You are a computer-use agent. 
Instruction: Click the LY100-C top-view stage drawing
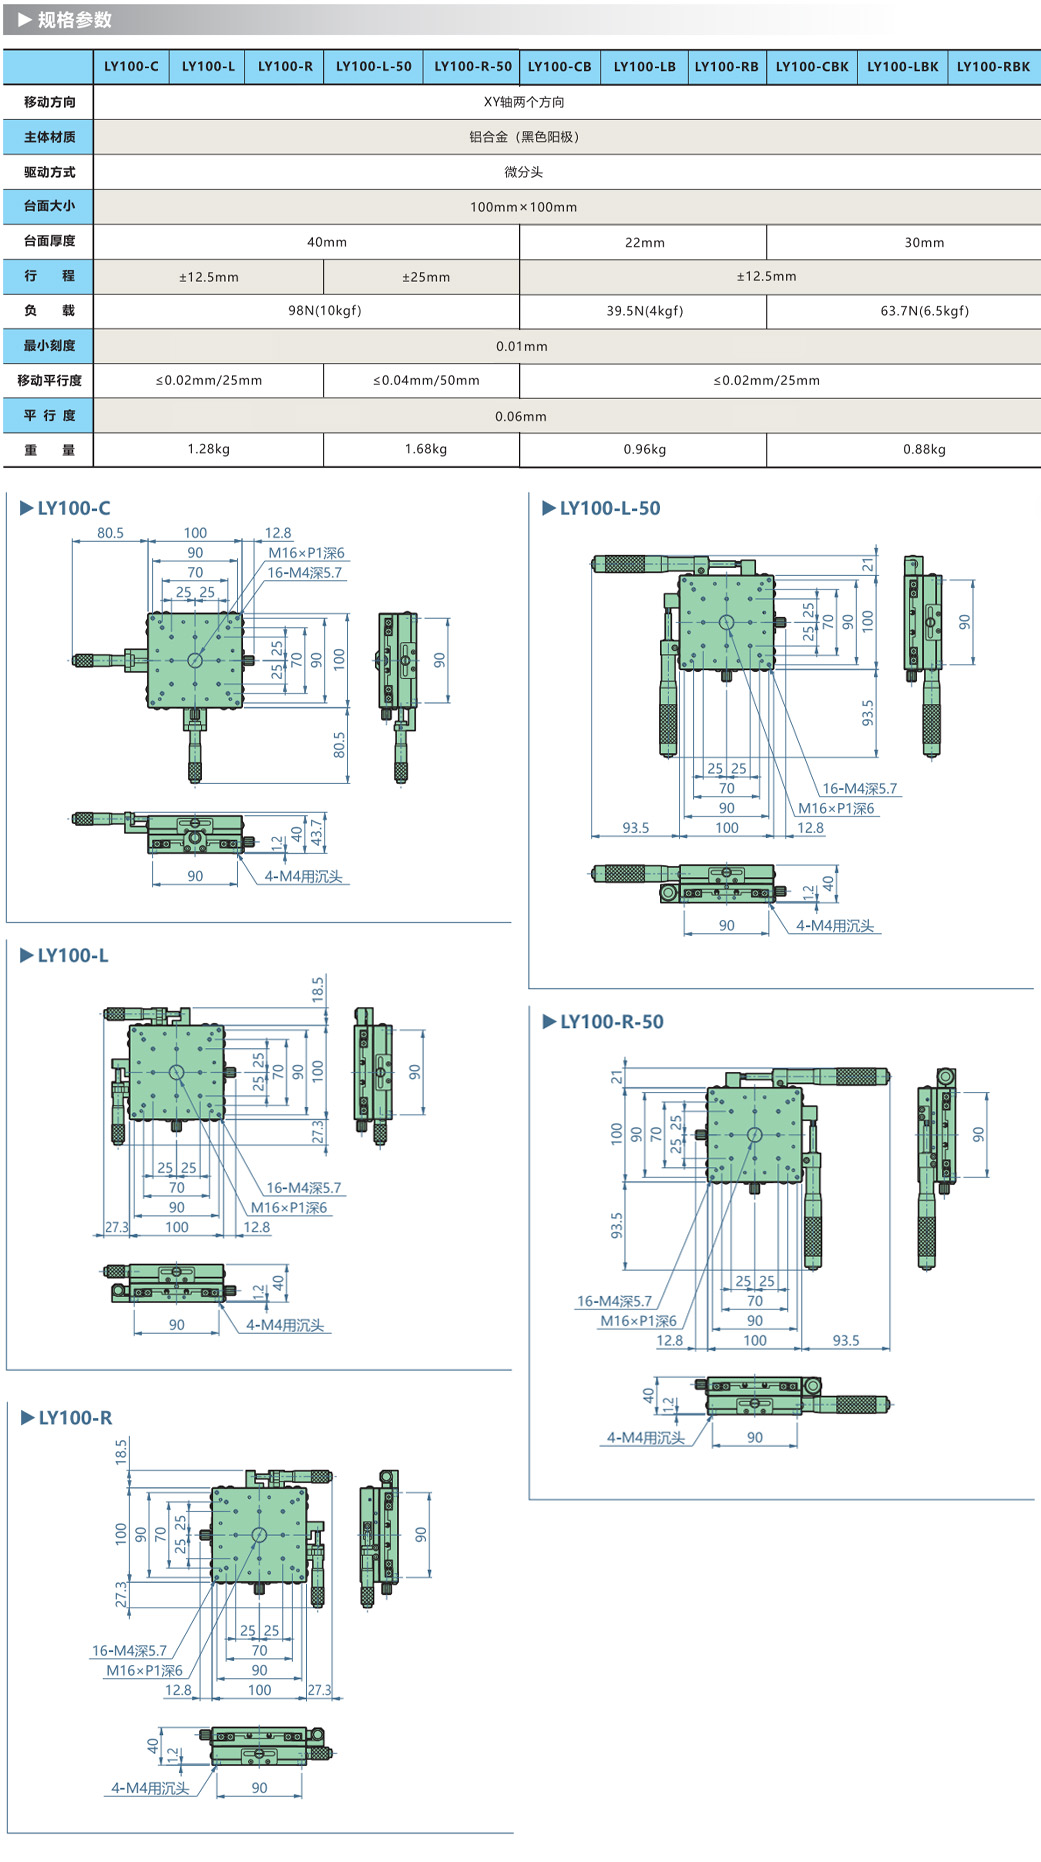195,660
